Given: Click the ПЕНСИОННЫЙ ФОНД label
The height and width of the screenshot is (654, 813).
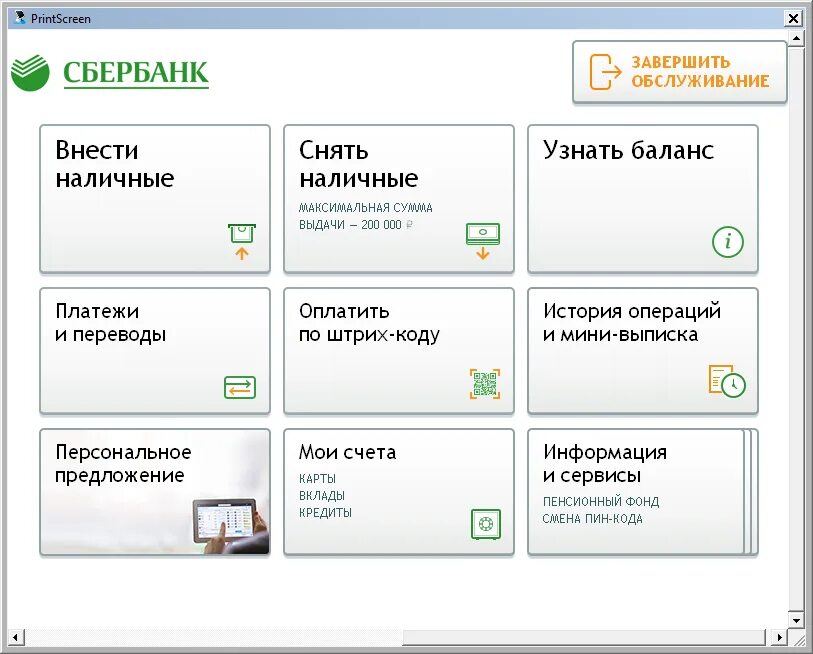Looking at the screenshot, I should [x=601, y=502].
